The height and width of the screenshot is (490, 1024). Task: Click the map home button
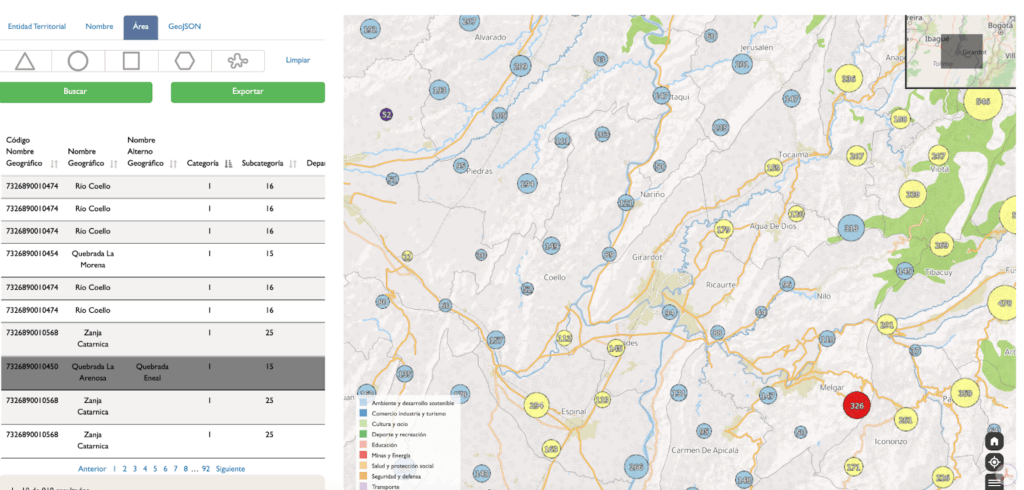click(994, 441)
